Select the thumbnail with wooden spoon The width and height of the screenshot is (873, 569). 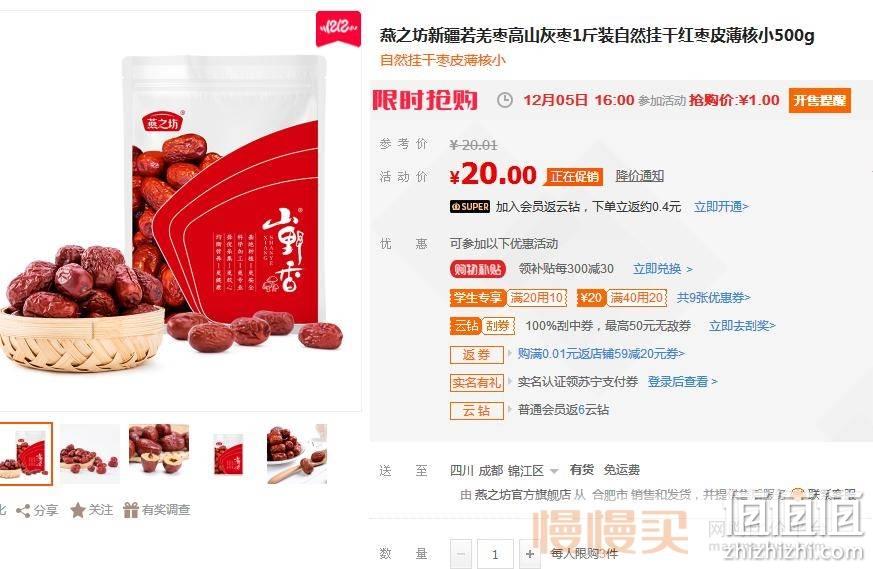(297, 453)
